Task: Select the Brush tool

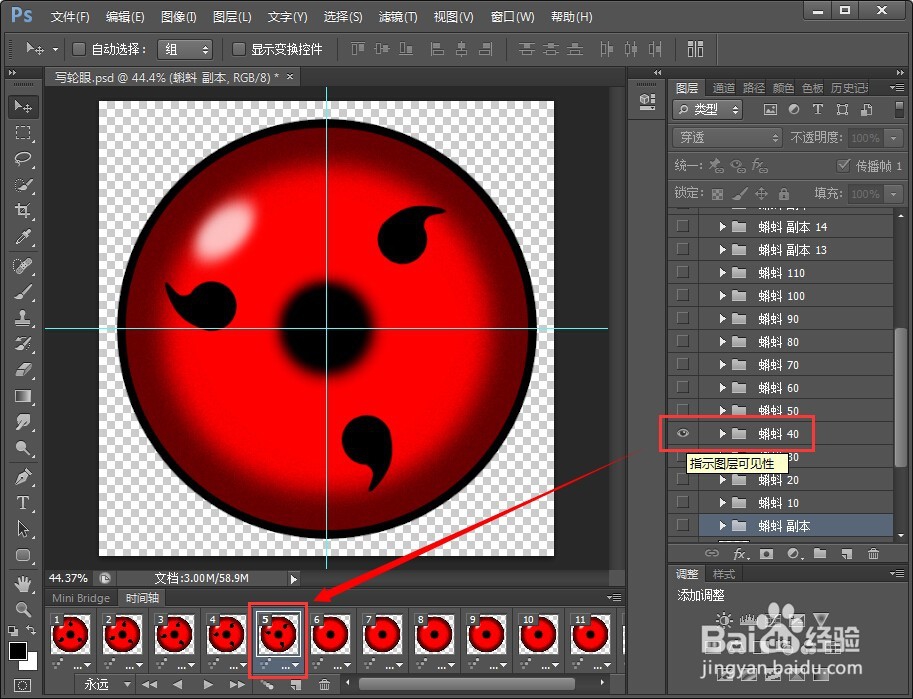Action: [23, 292]
